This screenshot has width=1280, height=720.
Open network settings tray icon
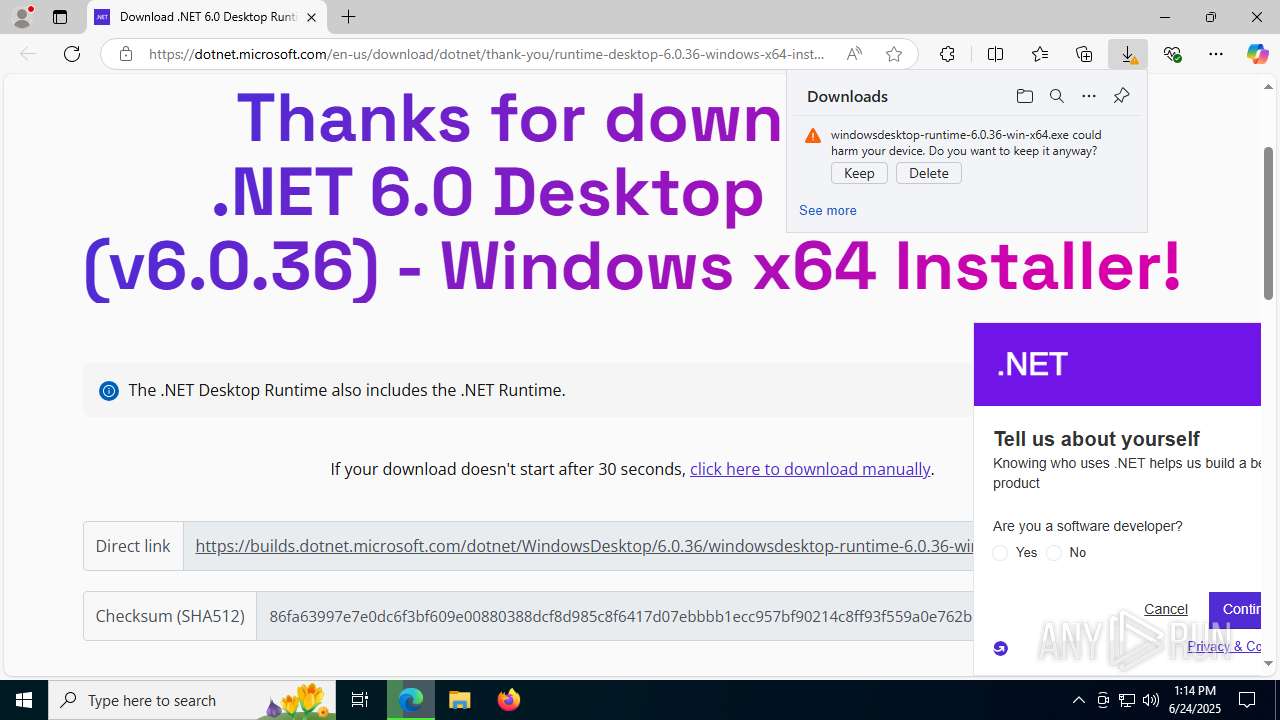pos(1127,700)
